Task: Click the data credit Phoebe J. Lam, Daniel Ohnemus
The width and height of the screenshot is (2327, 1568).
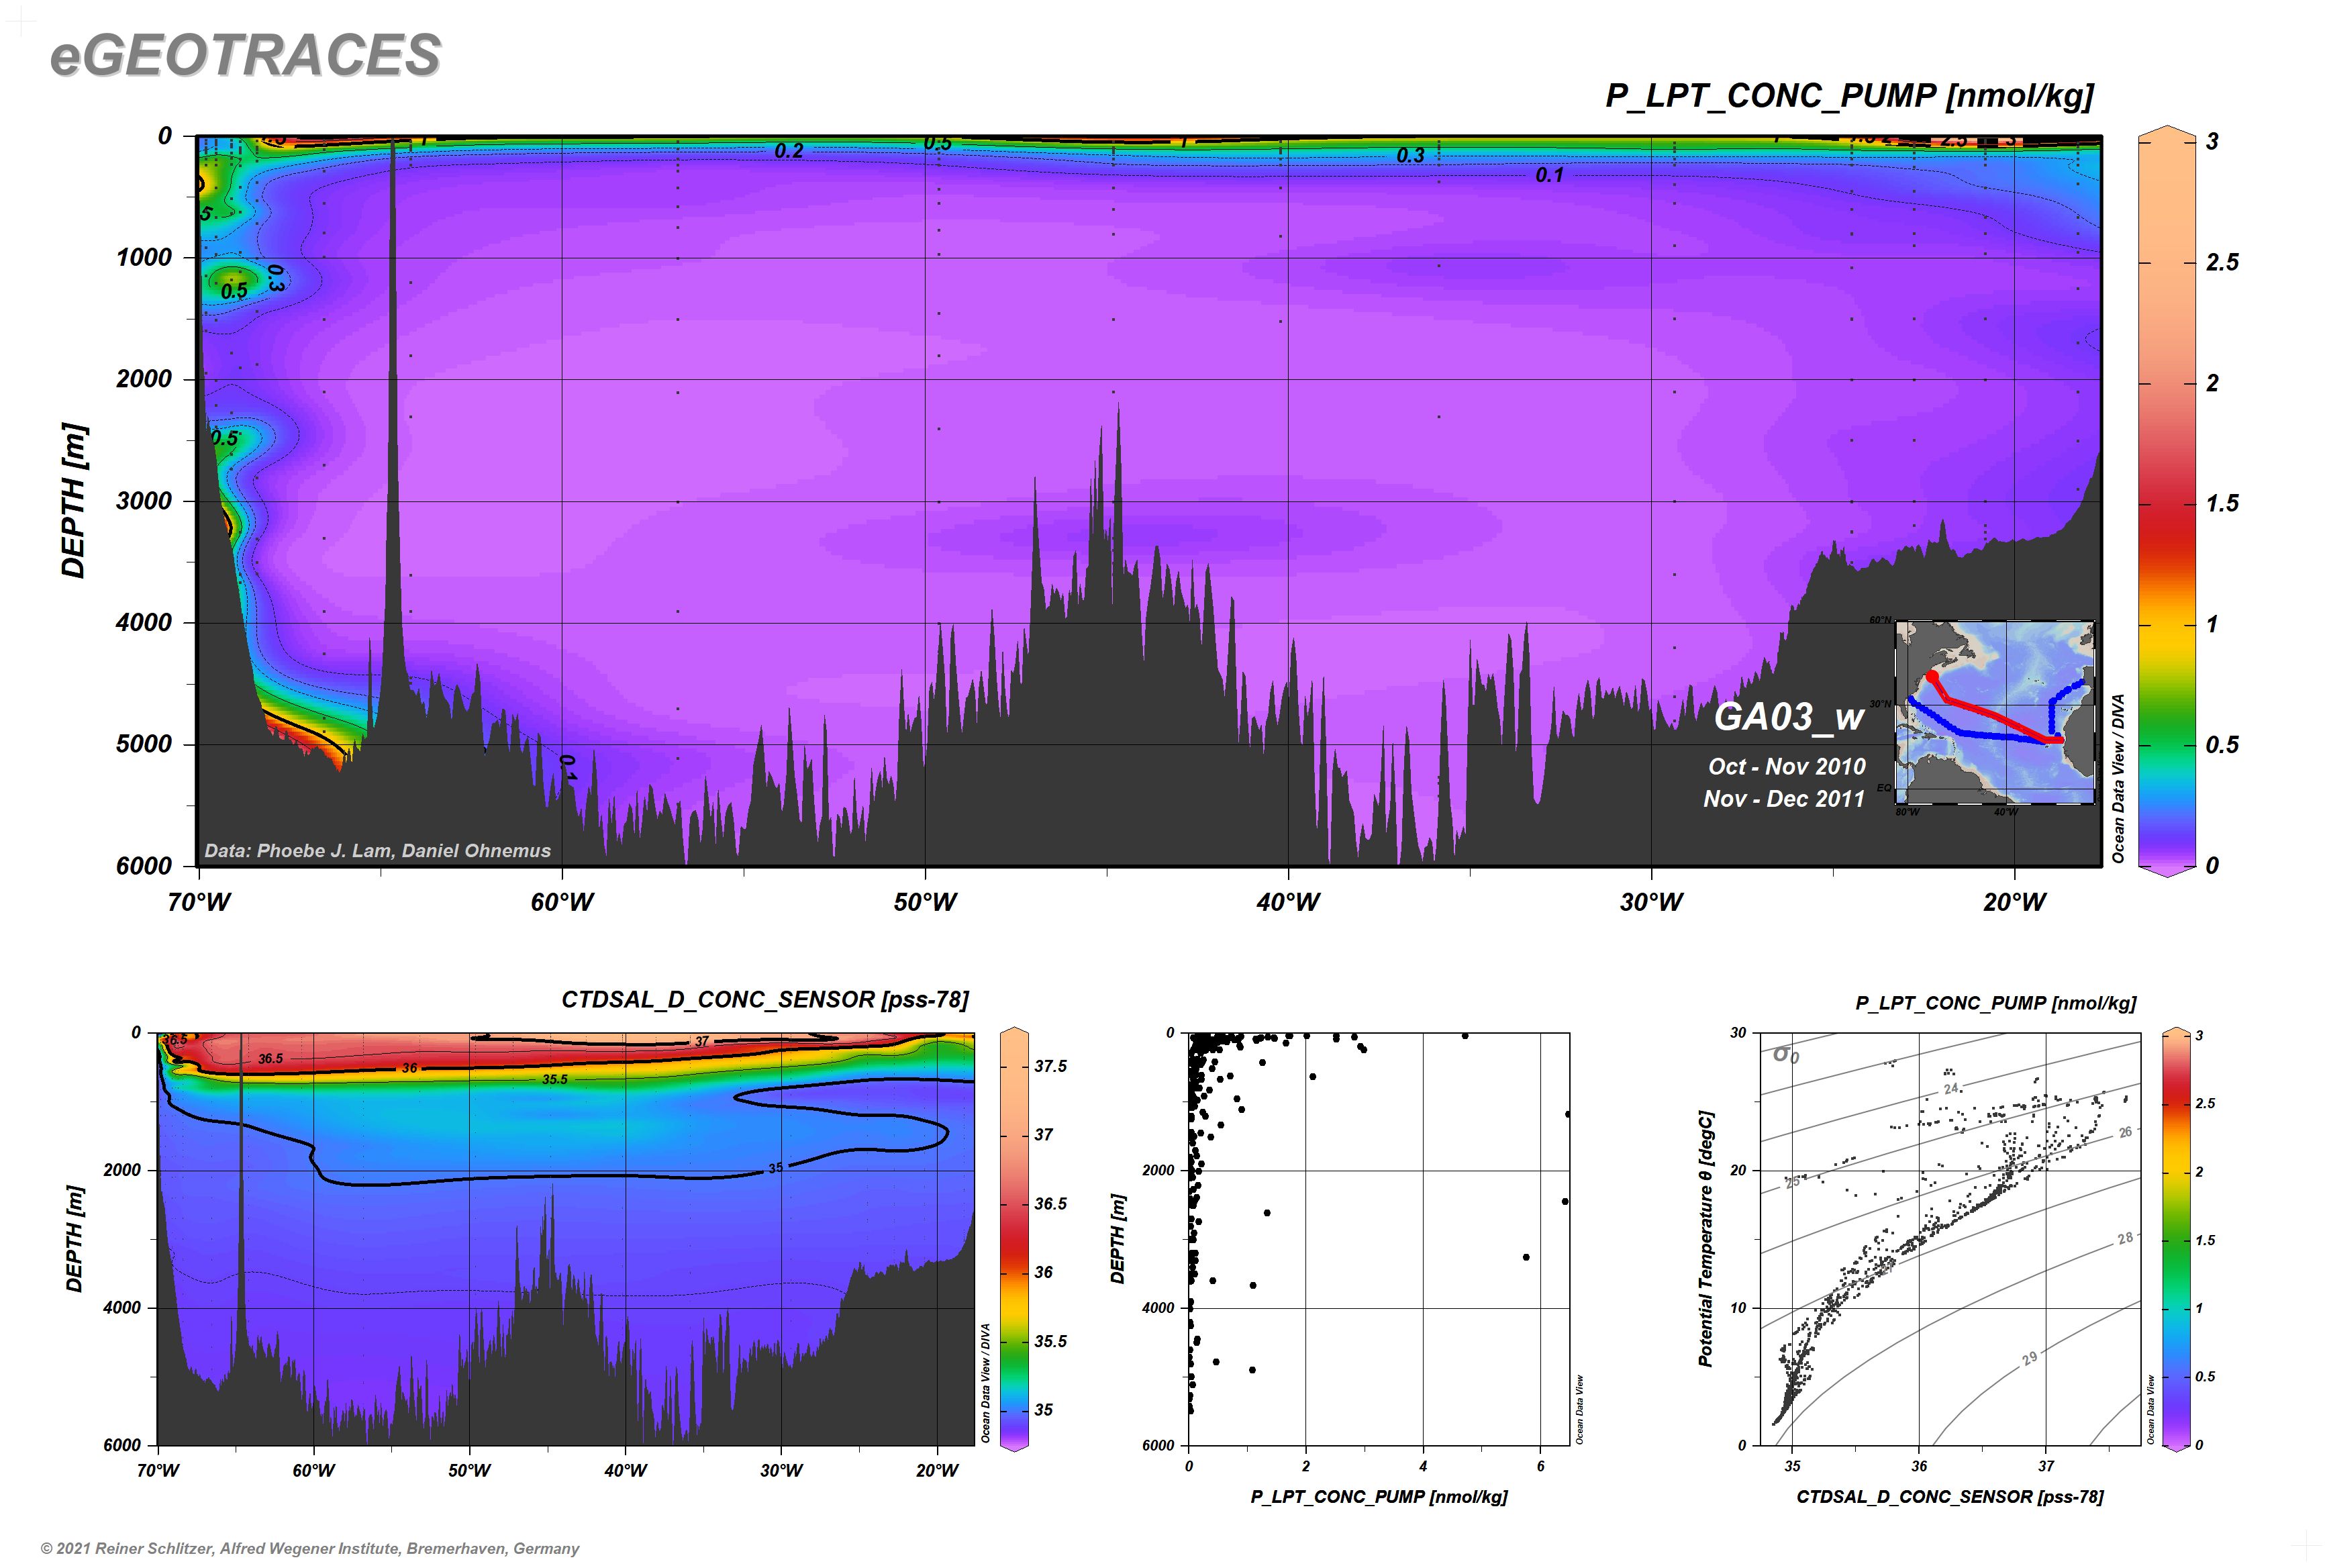Action: (377, 851)
